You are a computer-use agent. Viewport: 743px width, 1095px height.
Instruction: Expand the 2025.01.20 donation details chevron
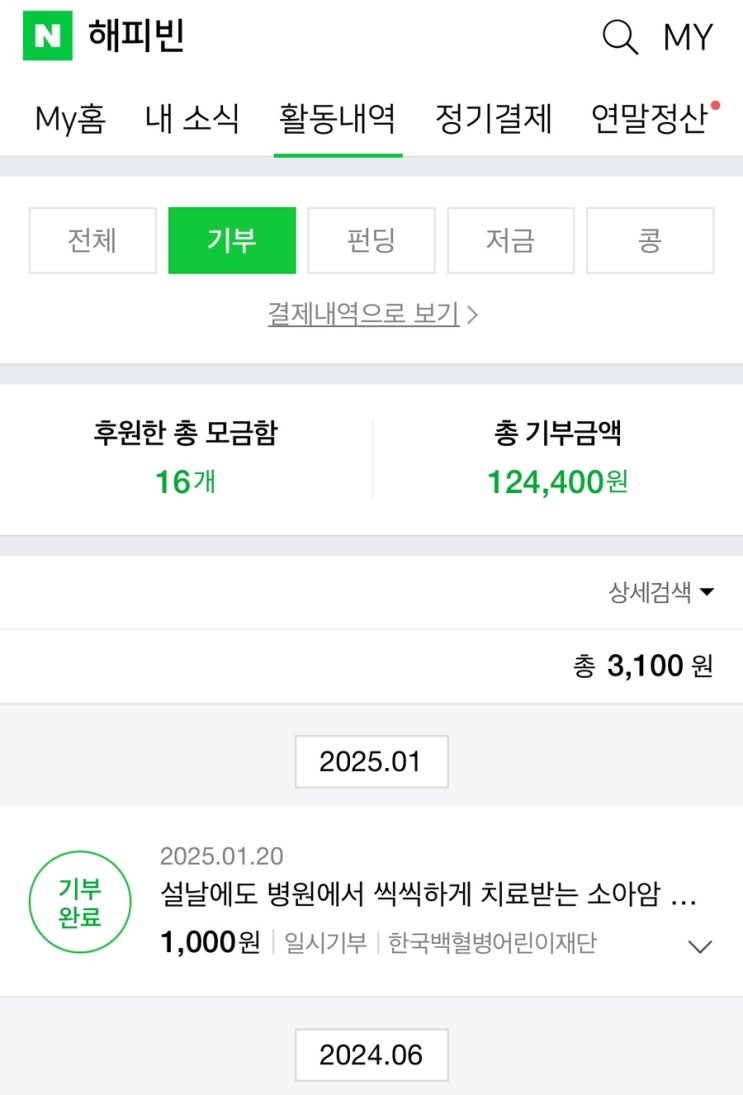(701, 946)
